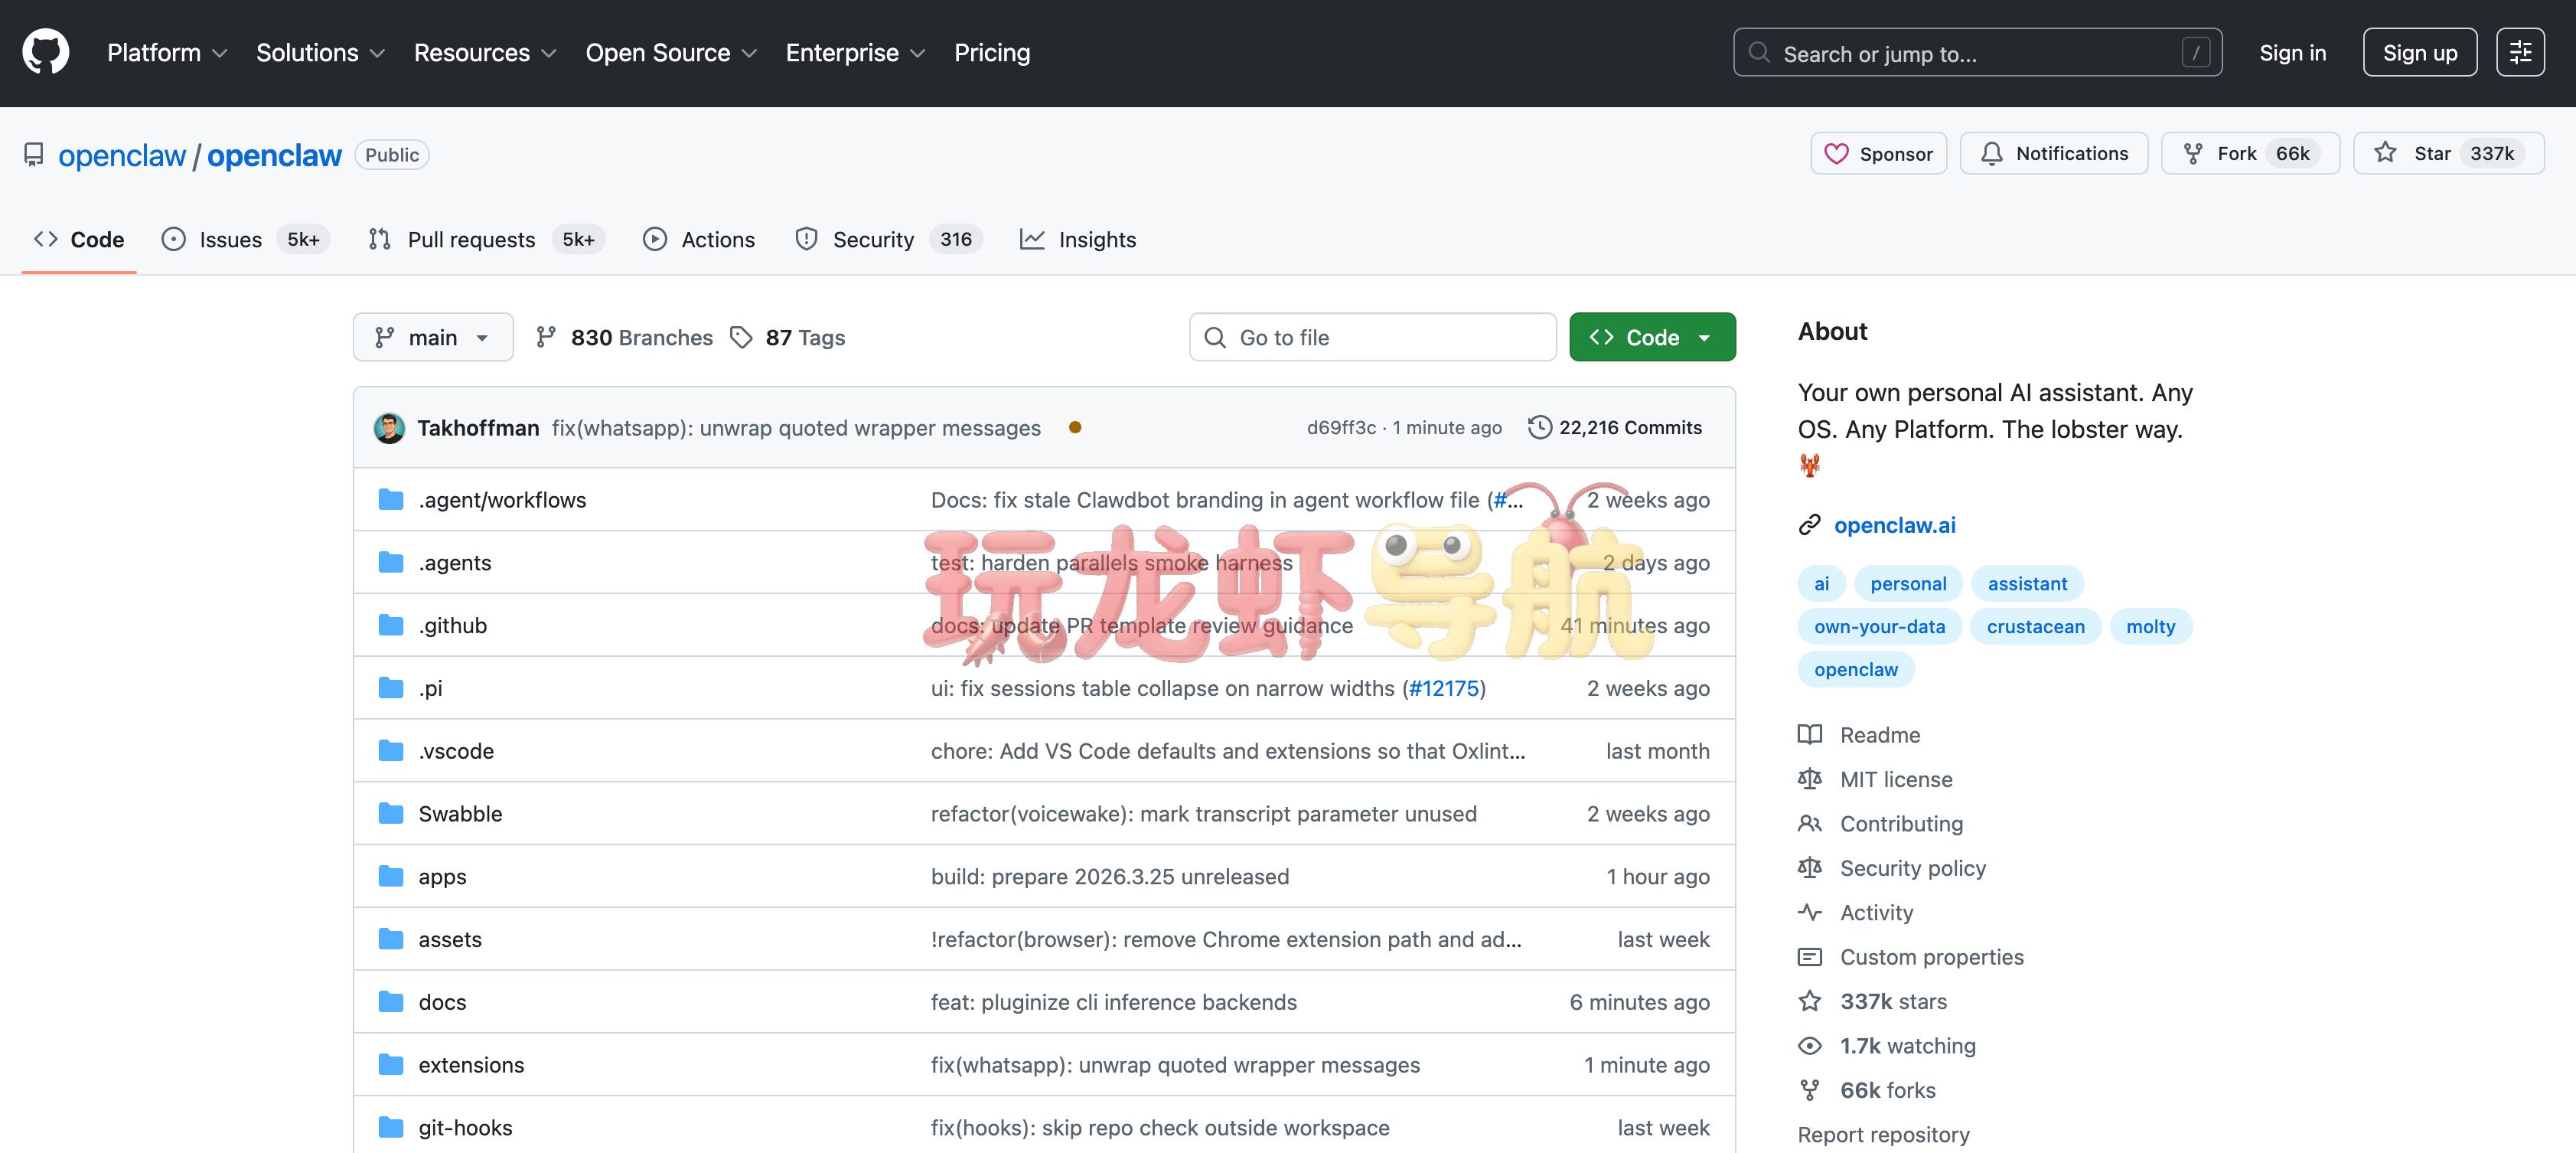Open the MIT license link

[1876, 780]
